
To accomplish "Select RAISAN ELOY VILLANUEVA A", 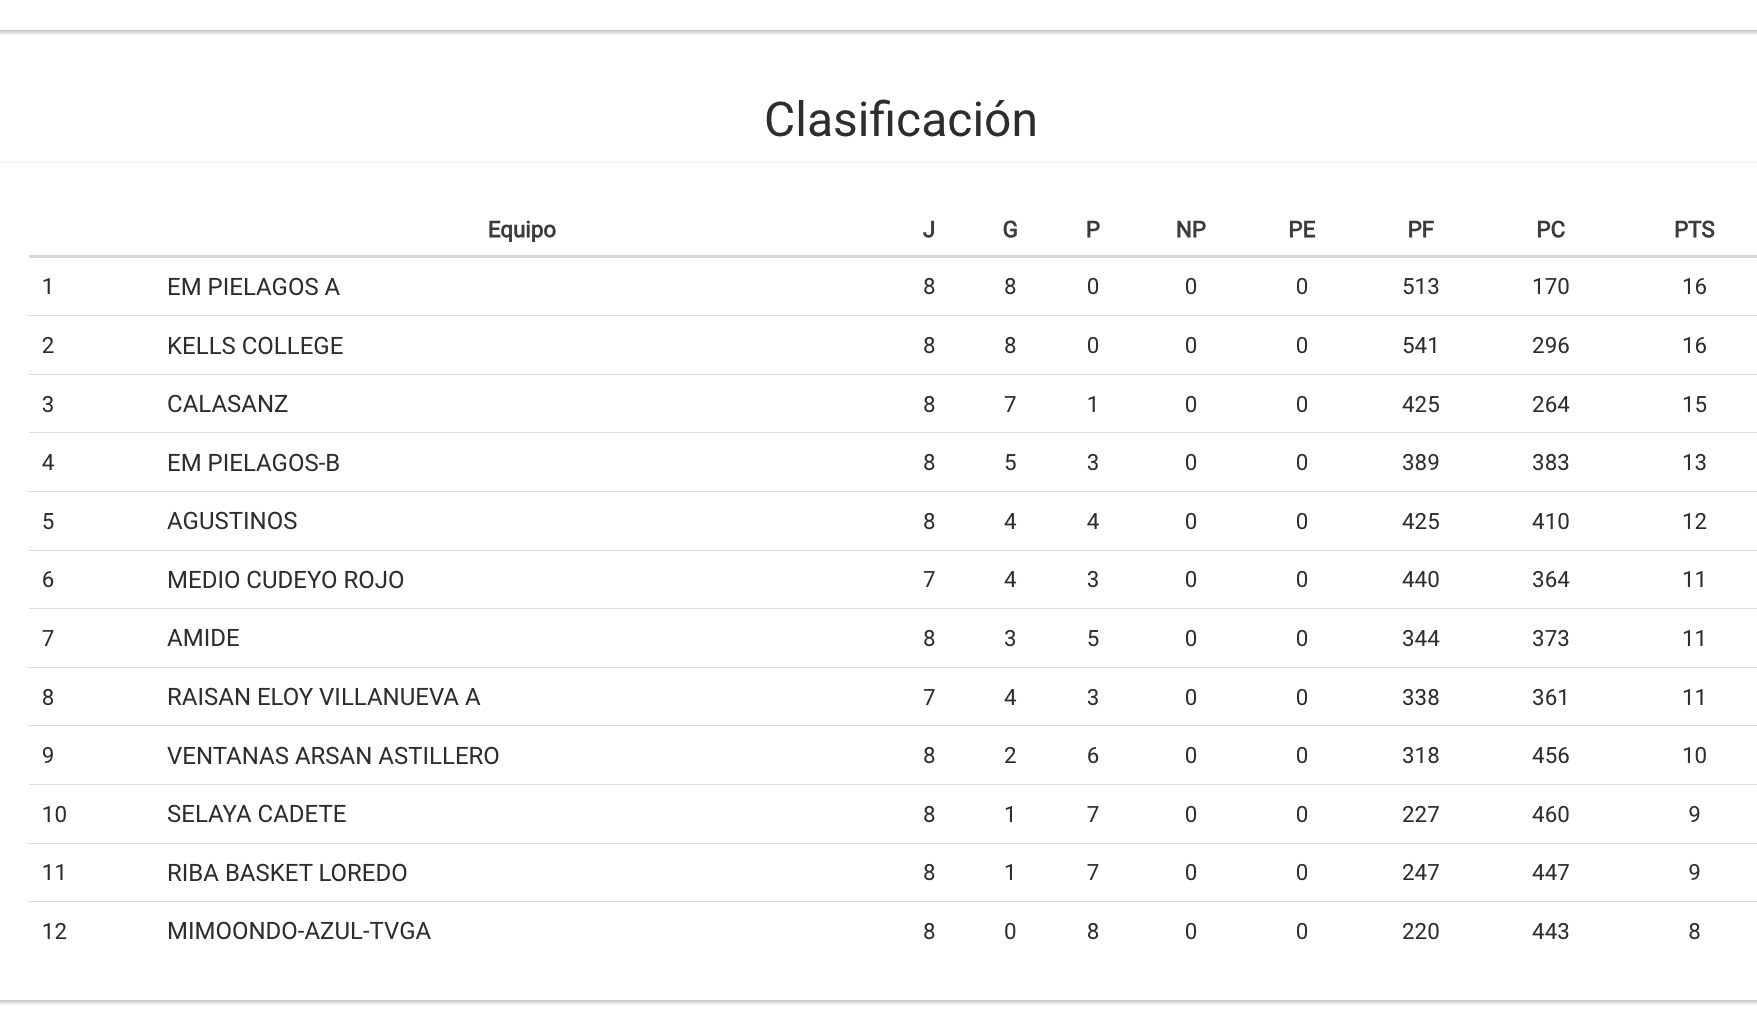I will (x=323, y=697).
